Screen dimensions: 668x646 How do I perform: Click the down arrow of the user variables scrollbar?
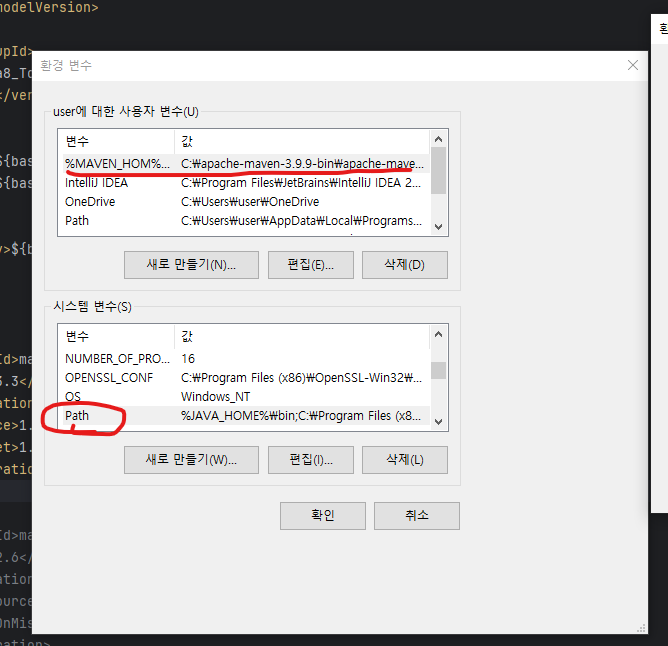pyautogui.click(x=438, y=227)
